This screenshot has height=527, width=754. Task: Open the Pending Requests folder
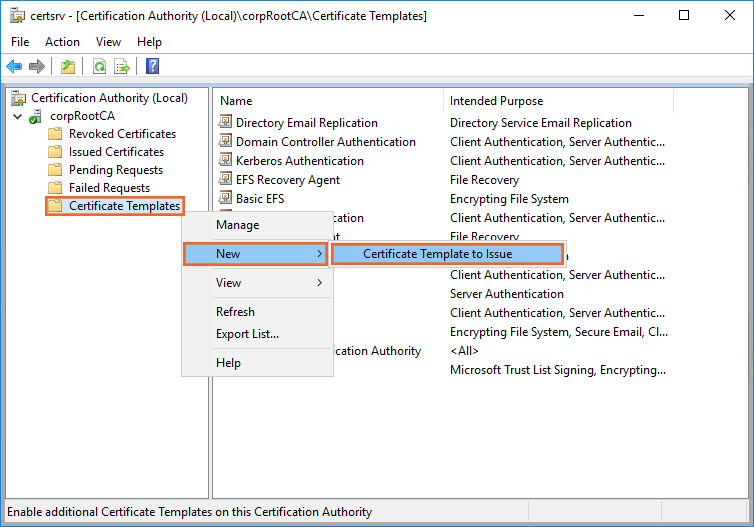pyautogui.click(x=115, y=170)
